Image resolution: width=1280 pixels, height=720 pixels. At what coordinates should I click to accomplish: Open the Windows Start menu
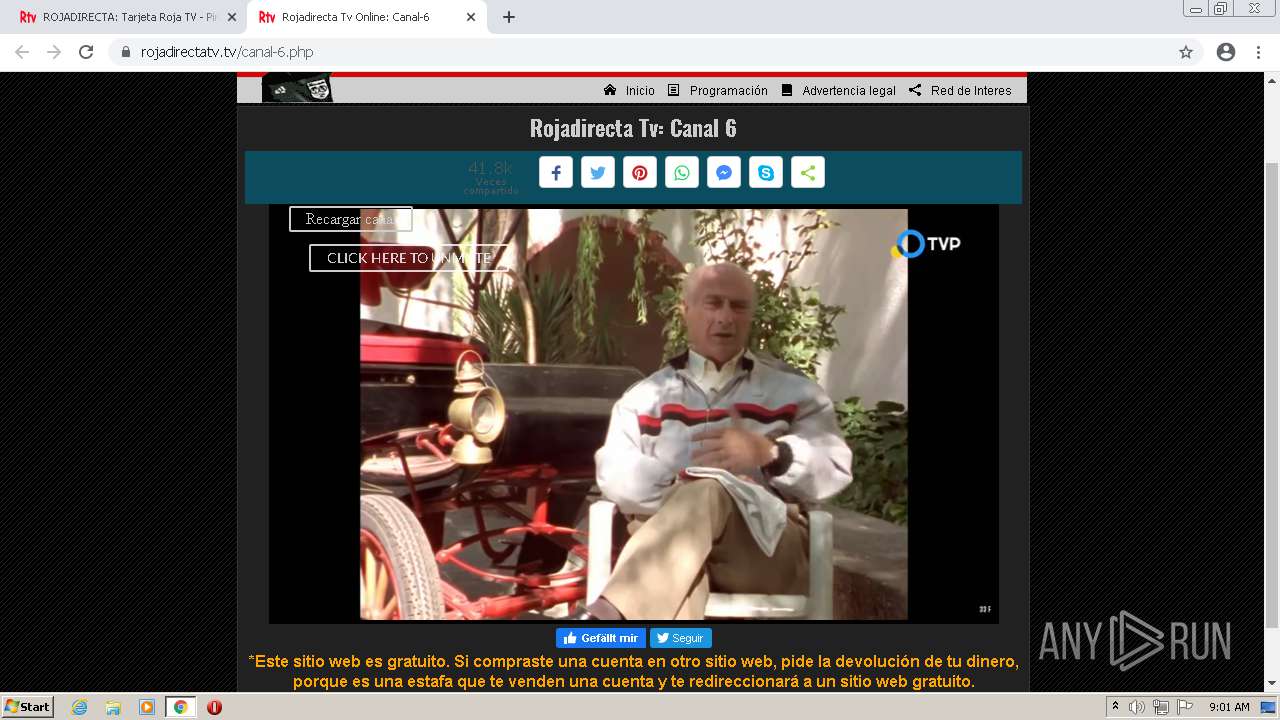[27, 707]
